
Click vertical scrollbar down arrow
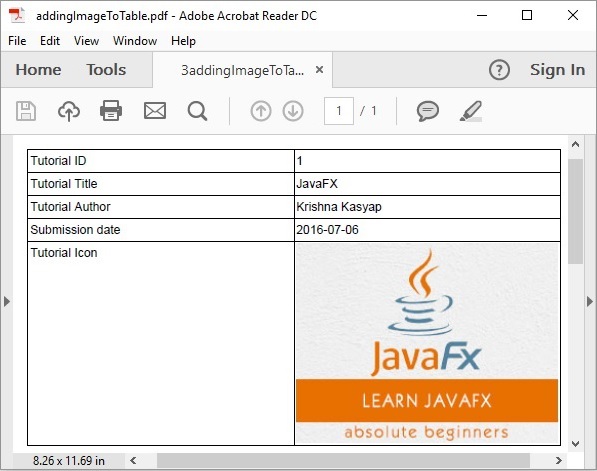tap(576, 444)
